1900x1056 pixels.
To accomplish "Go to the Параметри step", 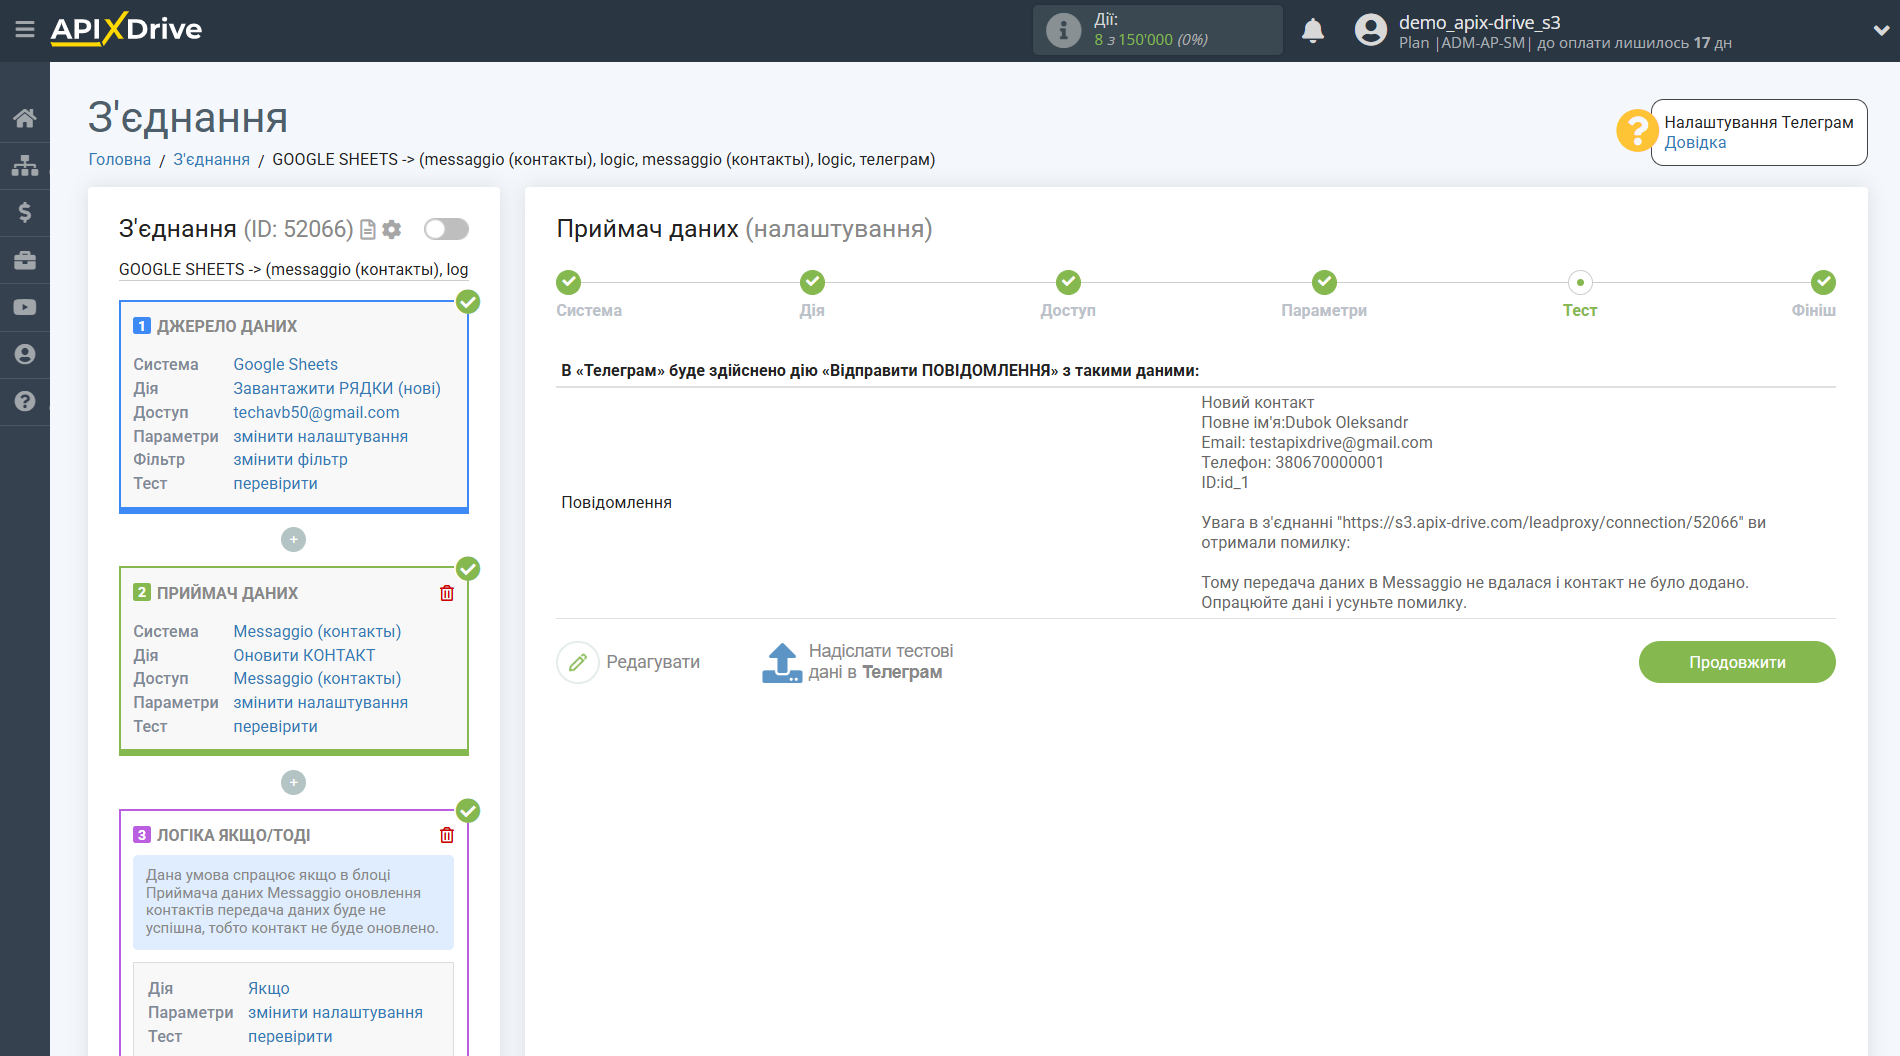I will click(1324, 283).
